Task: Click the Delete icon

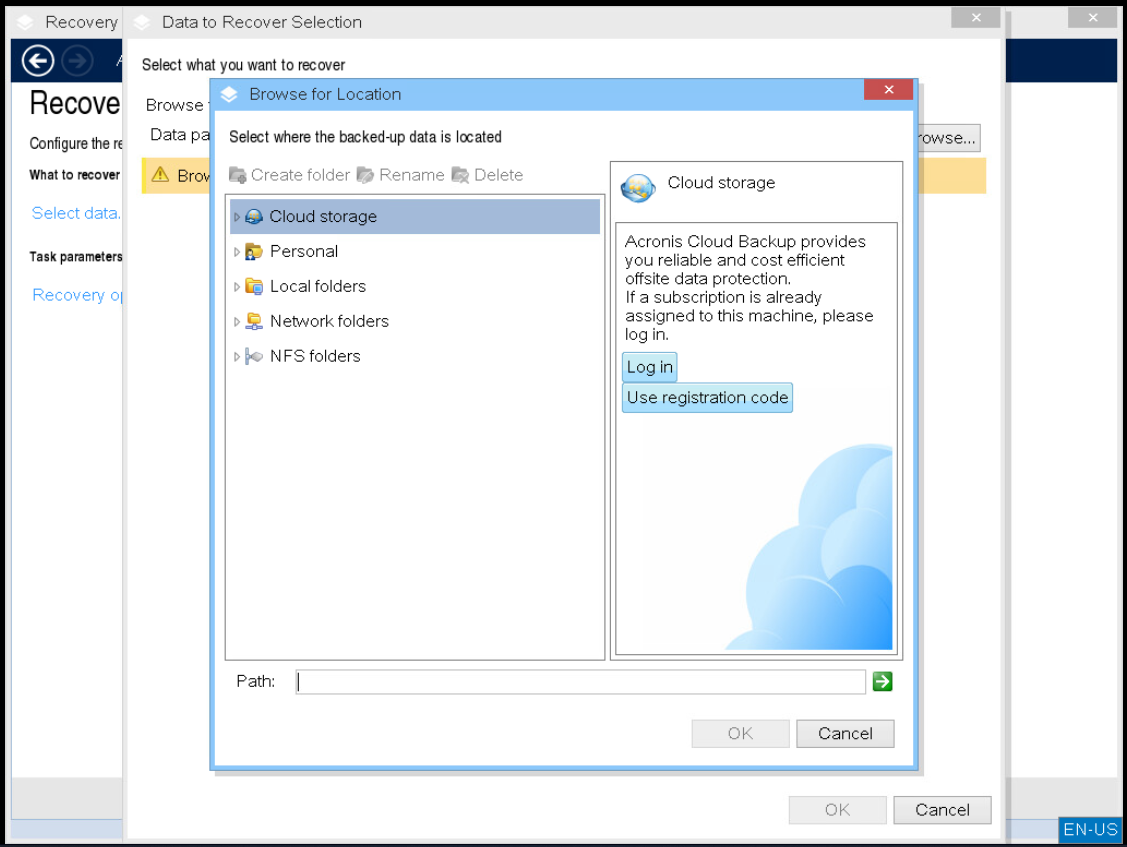Action: tap(460, 175)
